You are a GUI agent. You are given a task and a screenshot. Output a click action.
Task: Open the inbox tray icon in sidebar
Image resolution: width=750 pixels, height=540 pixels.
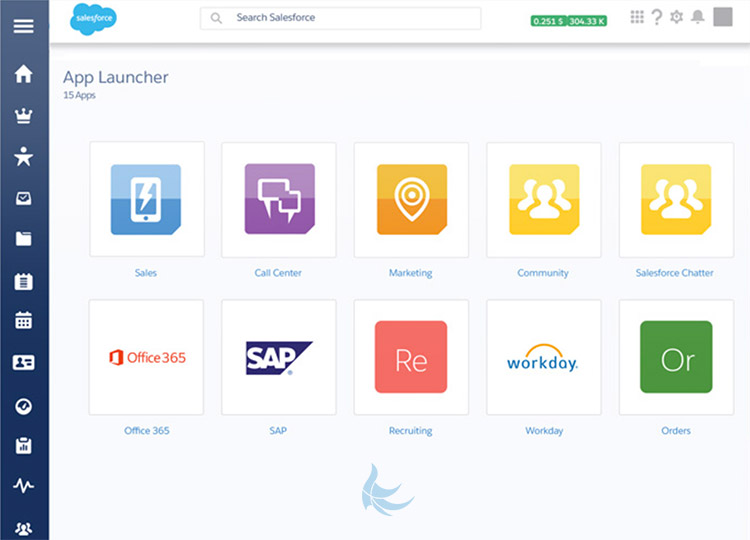(x=23, y=198)
